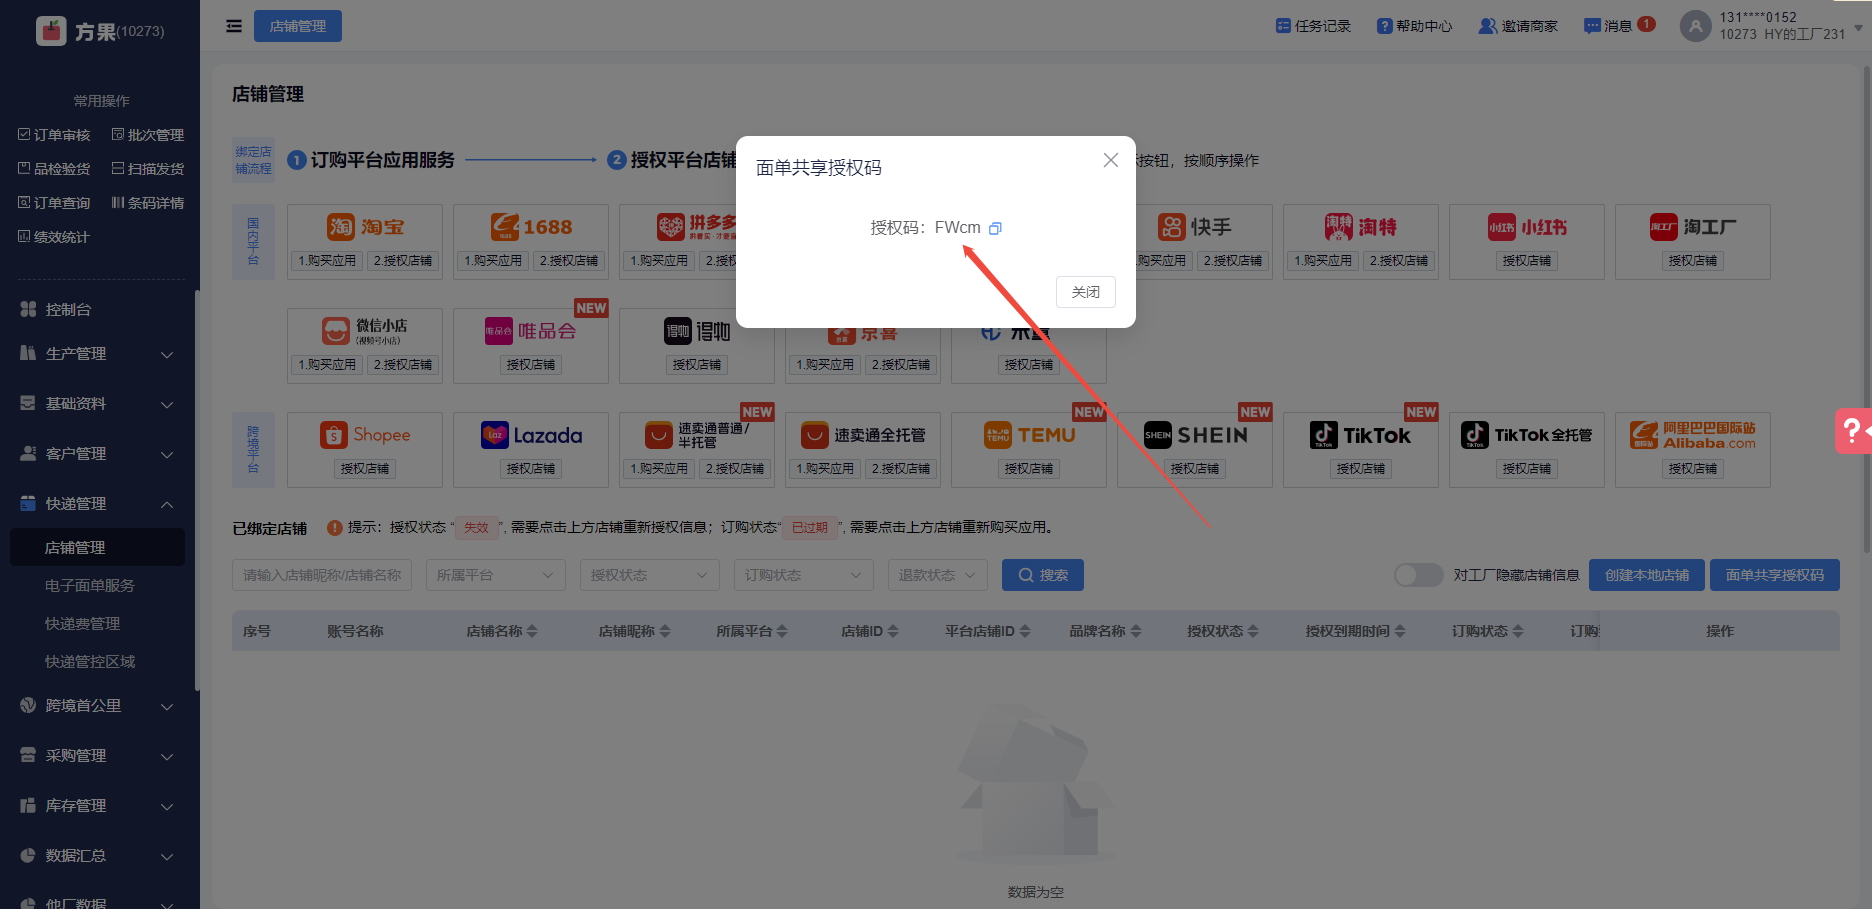Image resolution: width=1872 pixels, height=909 pixels.
Task: Select 店铺管理 in the sidebar
Action: pos(97,547)
